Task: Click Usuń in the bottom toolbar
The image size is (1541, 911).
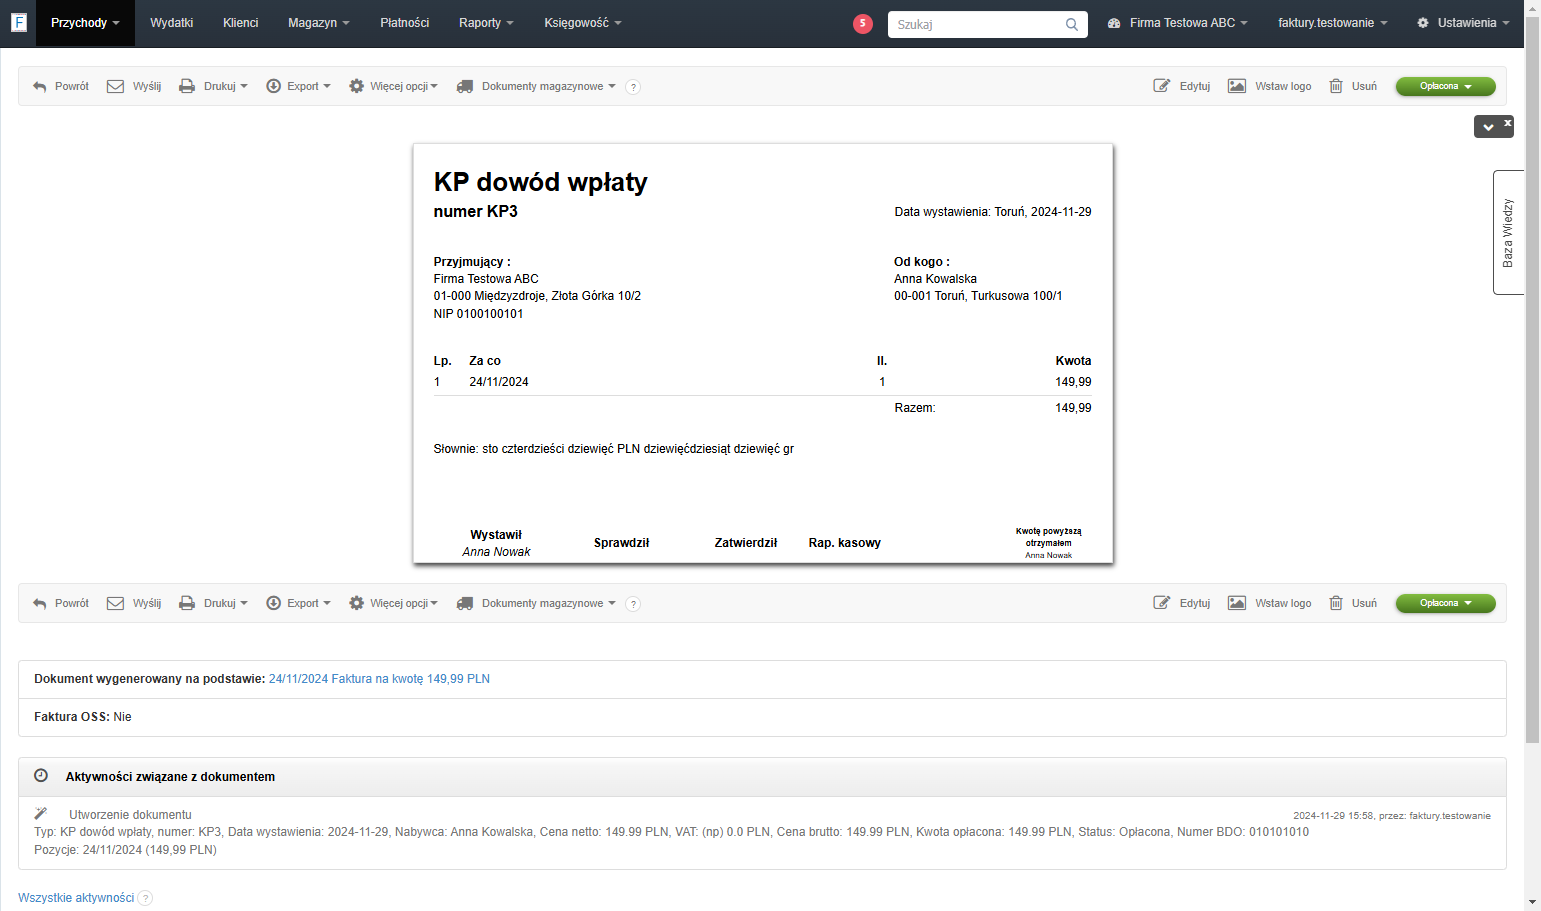Action: point(1353,604)
